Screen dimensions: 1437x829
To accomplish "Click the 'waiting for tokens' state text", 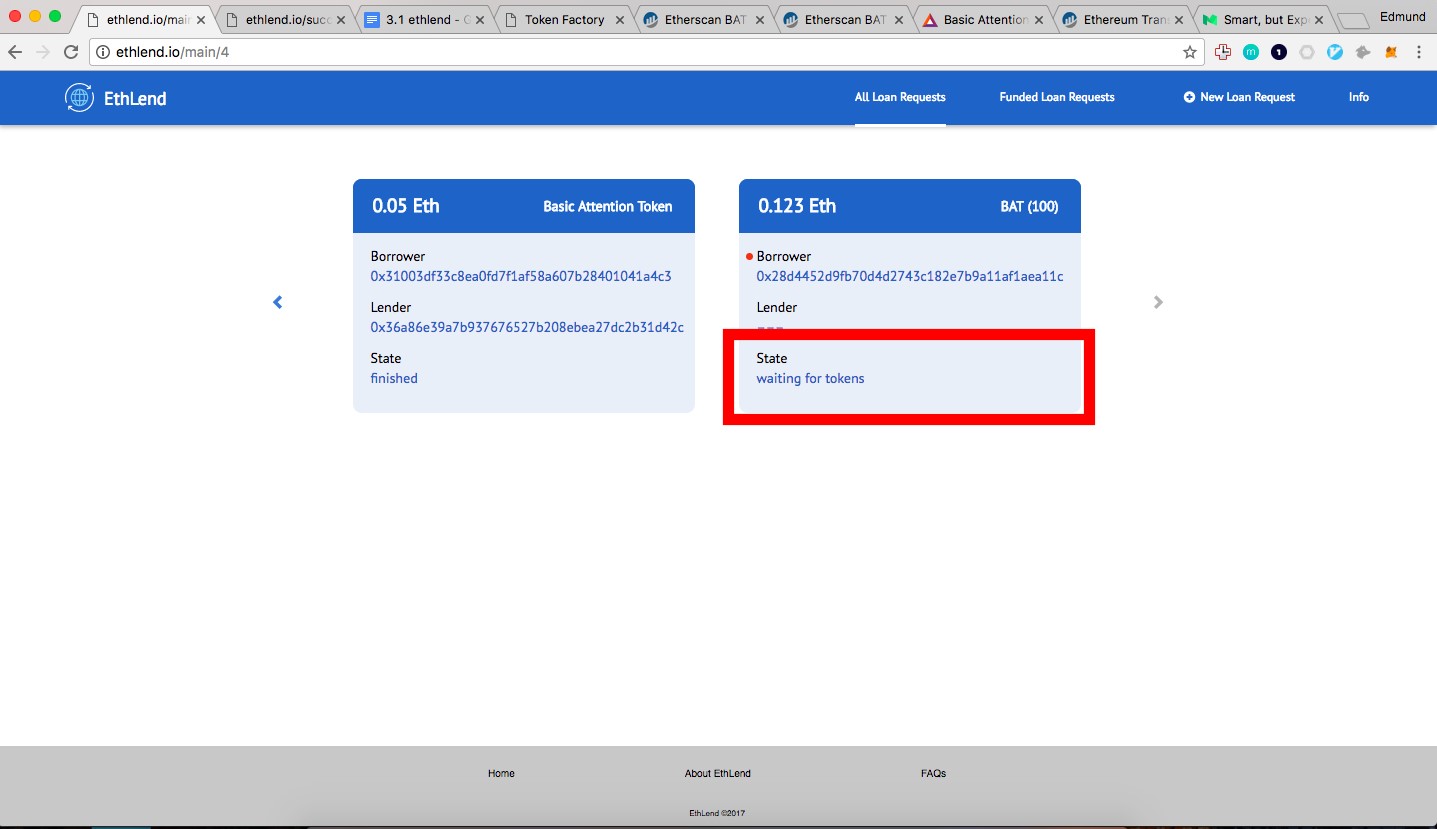I will pos(810,378).
